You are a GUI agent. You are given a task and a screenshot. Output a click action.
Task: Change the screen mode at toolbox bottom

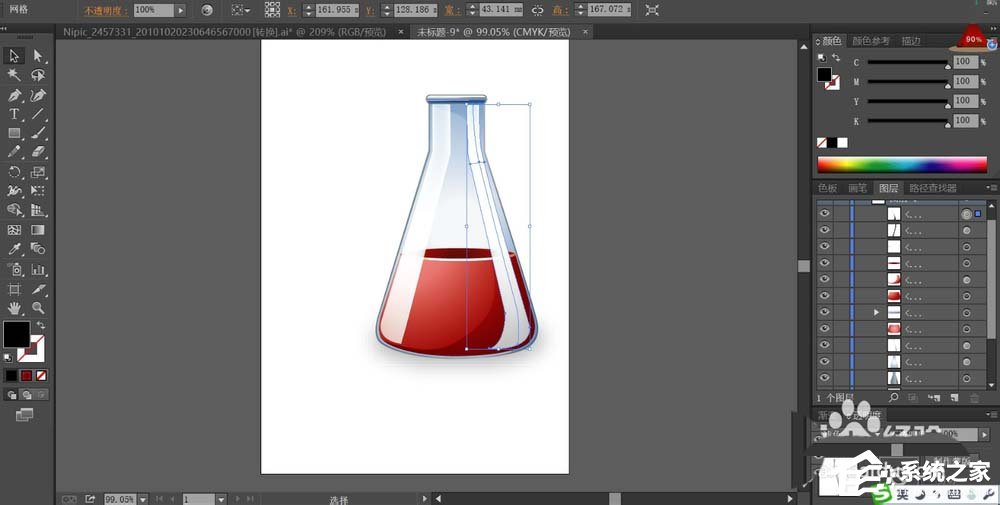24,415
